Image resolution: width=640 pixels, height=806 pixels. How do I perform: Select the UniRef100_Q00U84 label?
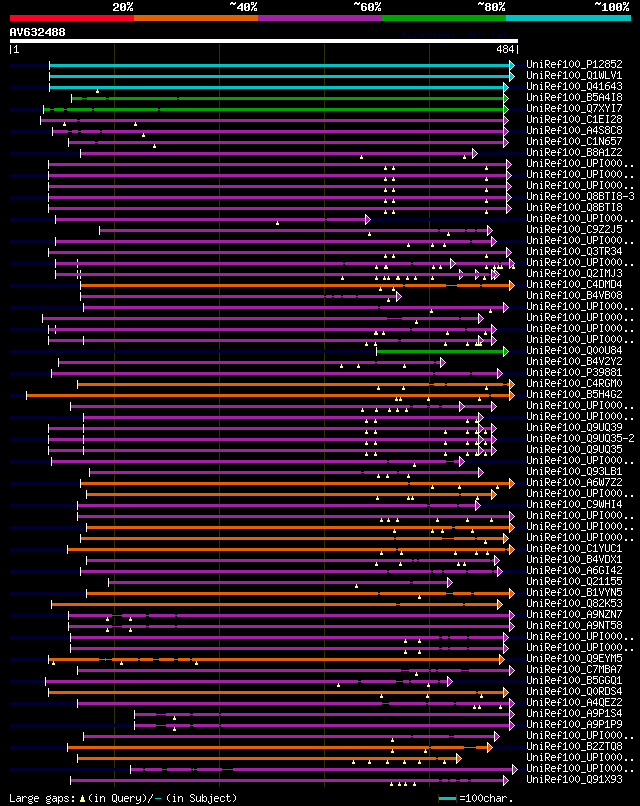574,351
